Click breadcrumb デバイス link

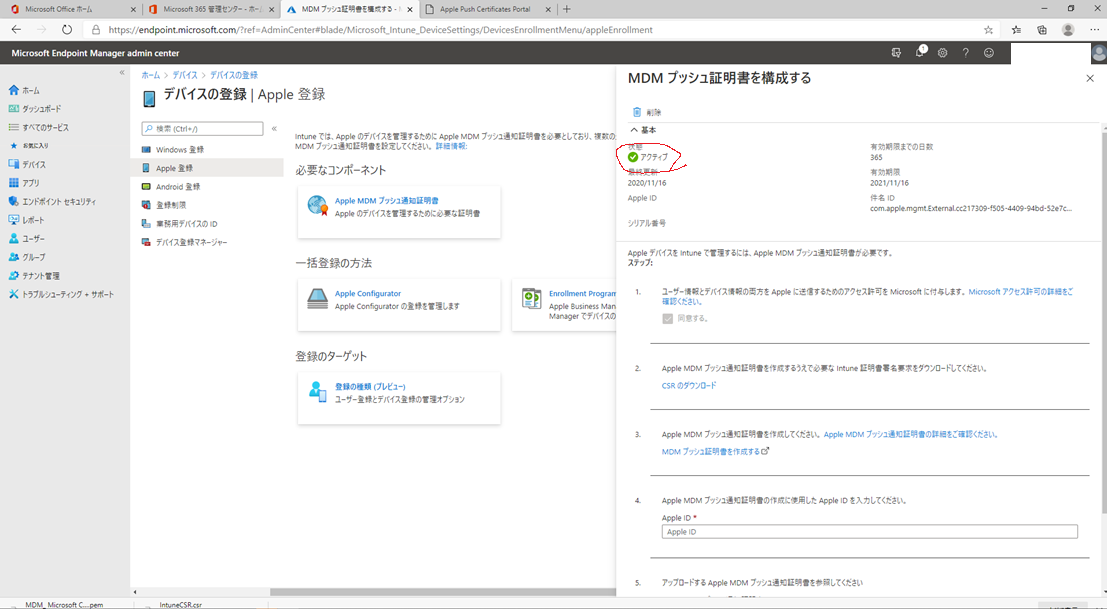[x=185, y=75]
